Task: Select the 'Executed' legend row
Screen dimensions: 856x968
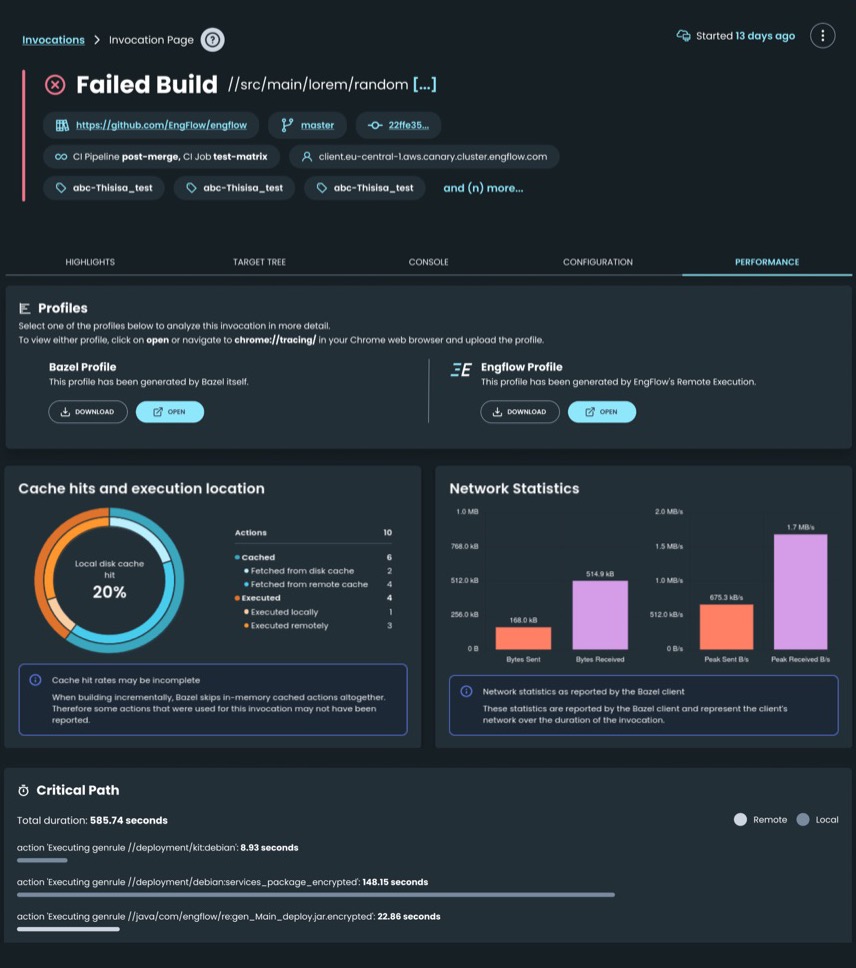Action: [x=313, y=598]
